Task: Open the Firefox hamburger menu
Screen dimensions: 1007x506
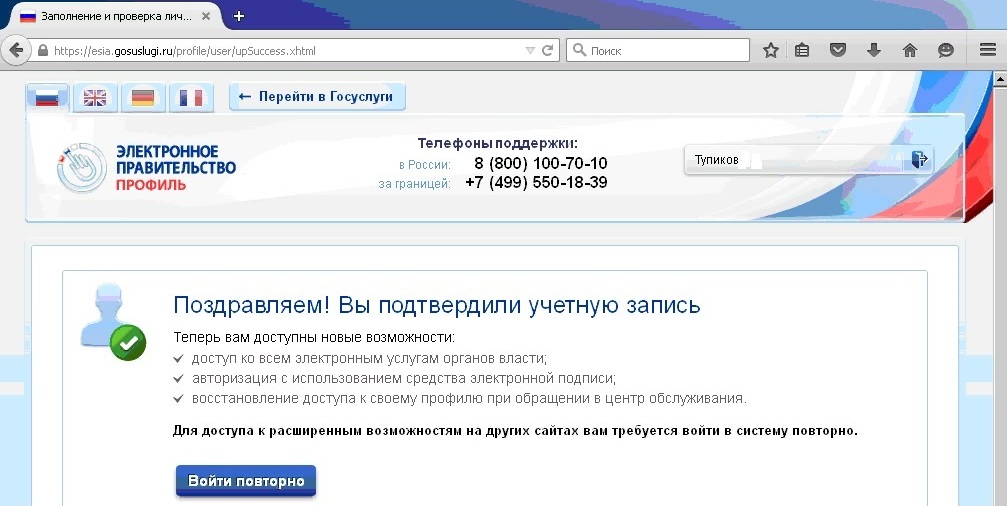Action: point(987,50)
